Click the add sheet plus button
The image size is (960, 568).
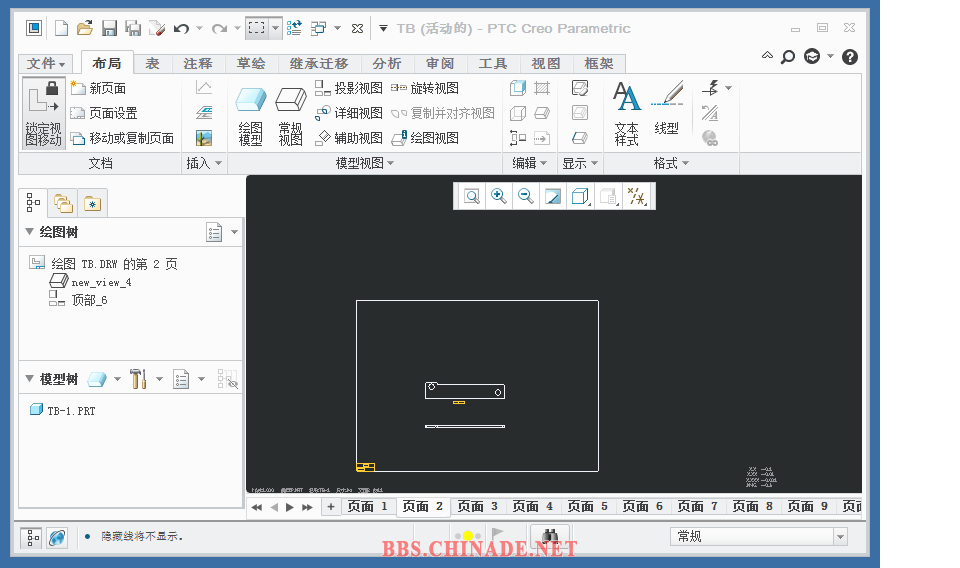point(331,507)
